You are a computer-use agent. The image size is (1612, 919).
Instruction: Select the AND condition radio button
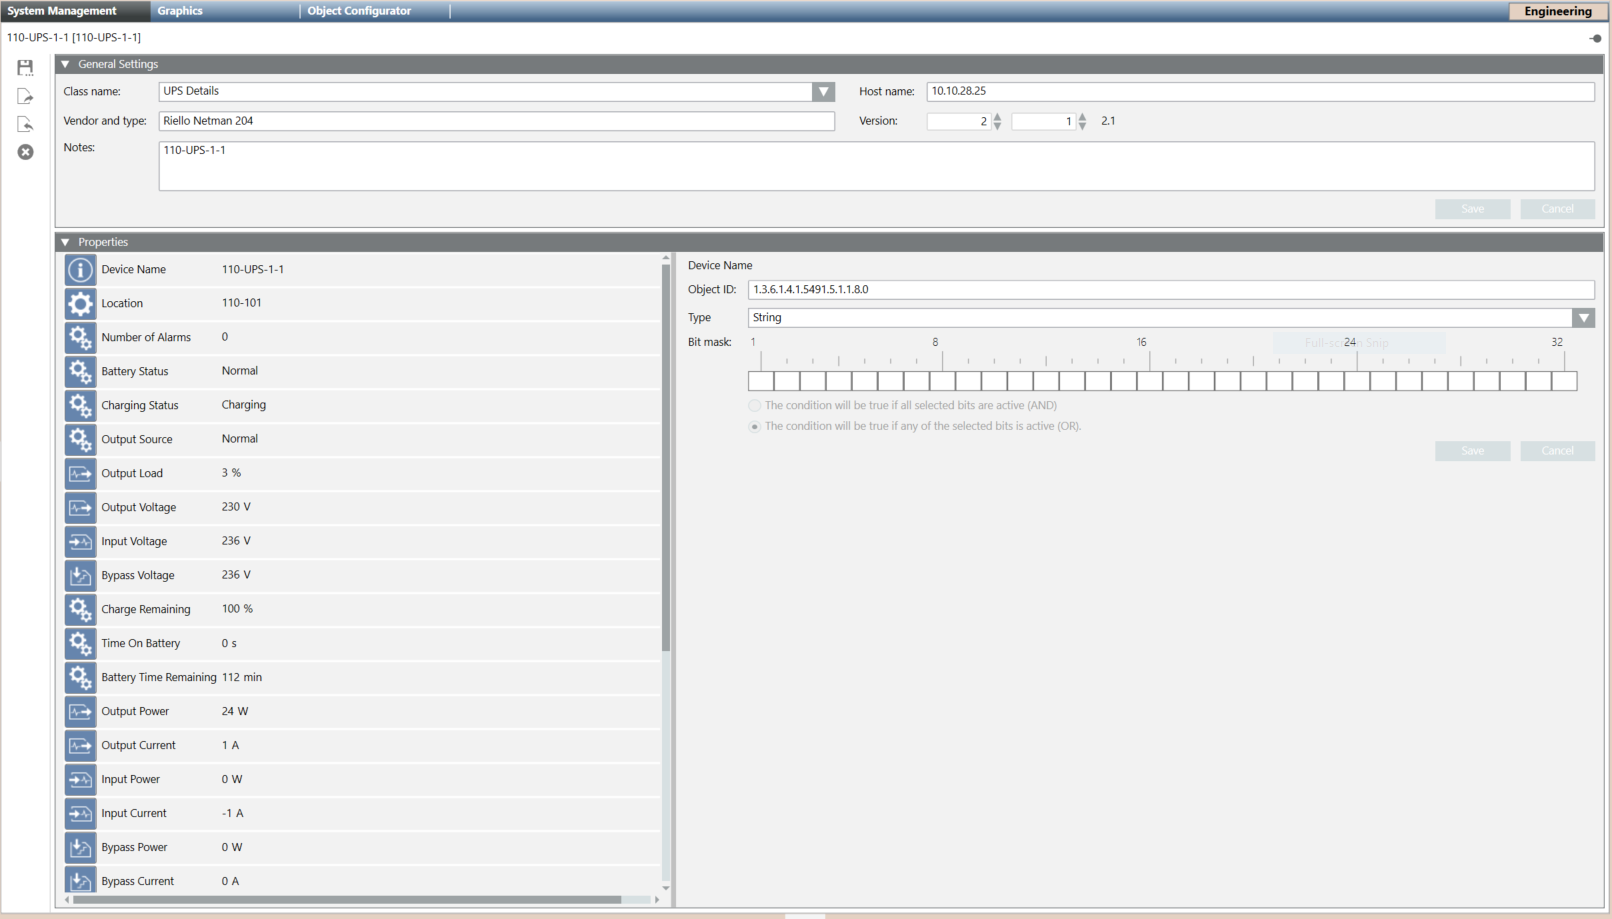coord(754,405)
